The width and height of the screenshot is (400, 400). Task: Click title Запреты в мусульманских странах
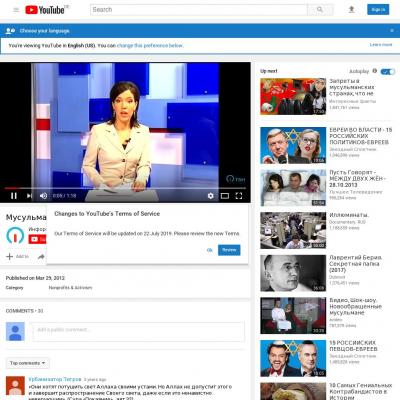(x=352, y=87)
